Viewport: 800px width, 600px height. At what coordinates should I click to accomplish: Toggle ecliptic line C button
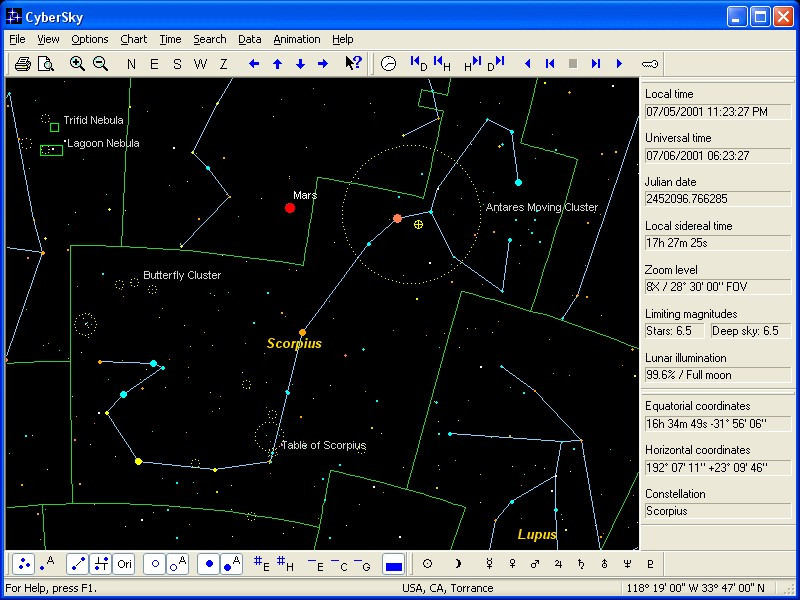[339, 564]
